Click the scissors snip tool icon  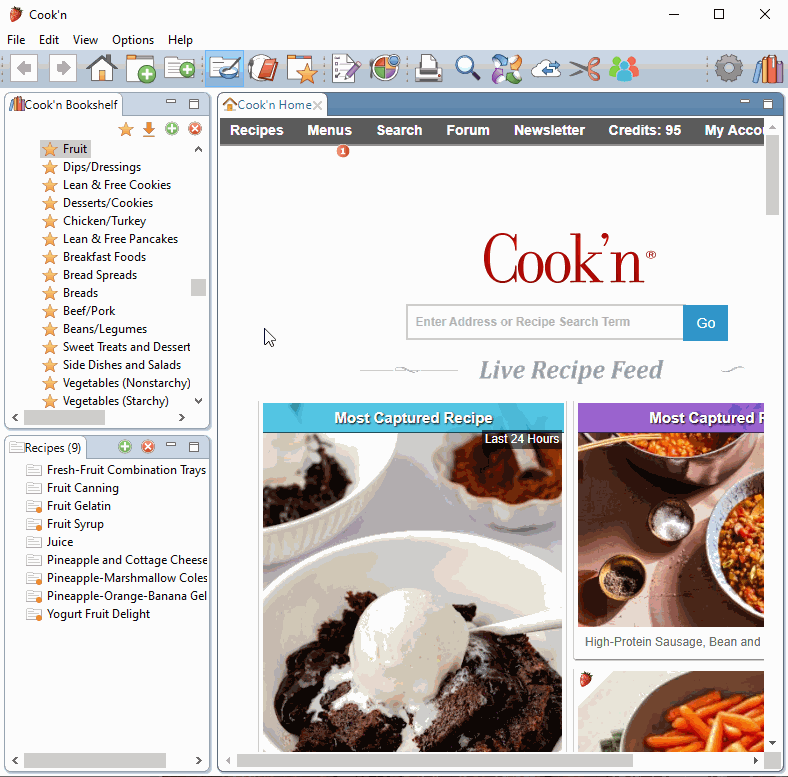click(x=585, y=69)
